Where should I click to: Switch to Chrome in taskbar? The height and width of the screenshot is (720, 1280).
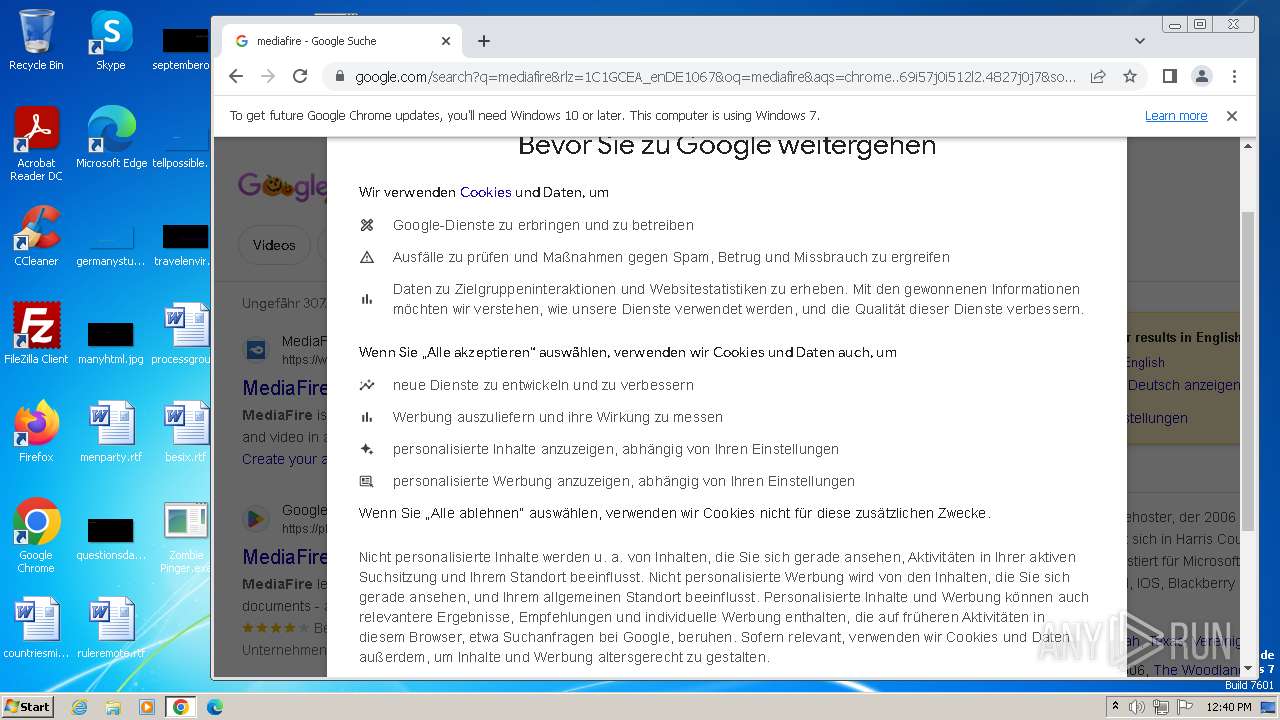click(x=181, y=707)
